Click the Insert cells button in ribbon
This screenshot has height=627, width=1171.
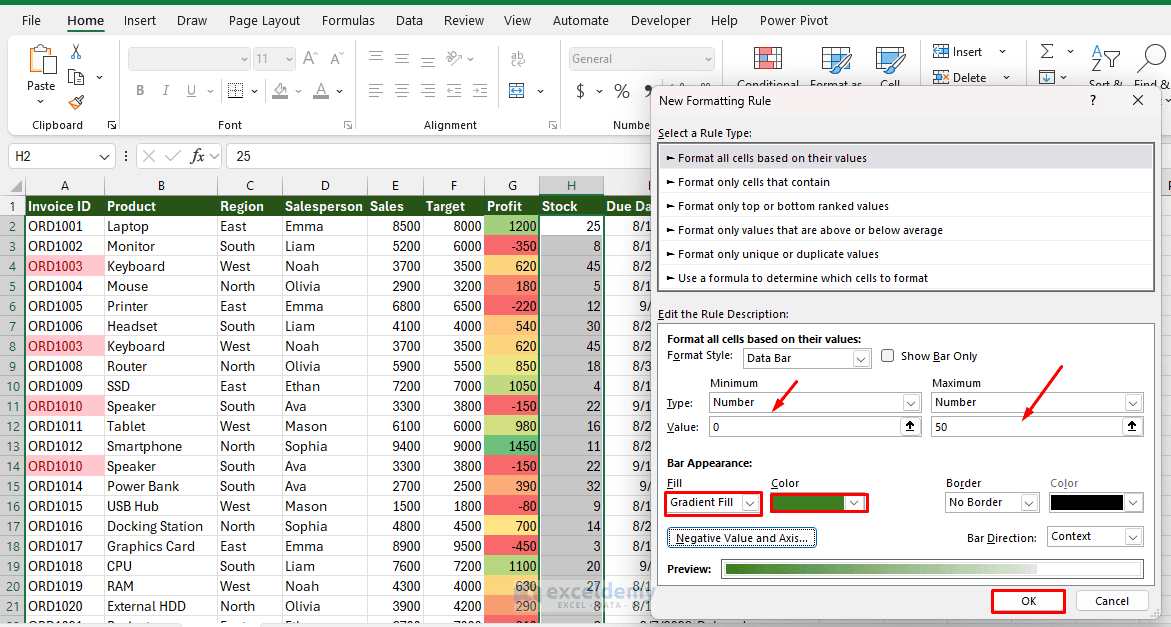pos(957,52)
